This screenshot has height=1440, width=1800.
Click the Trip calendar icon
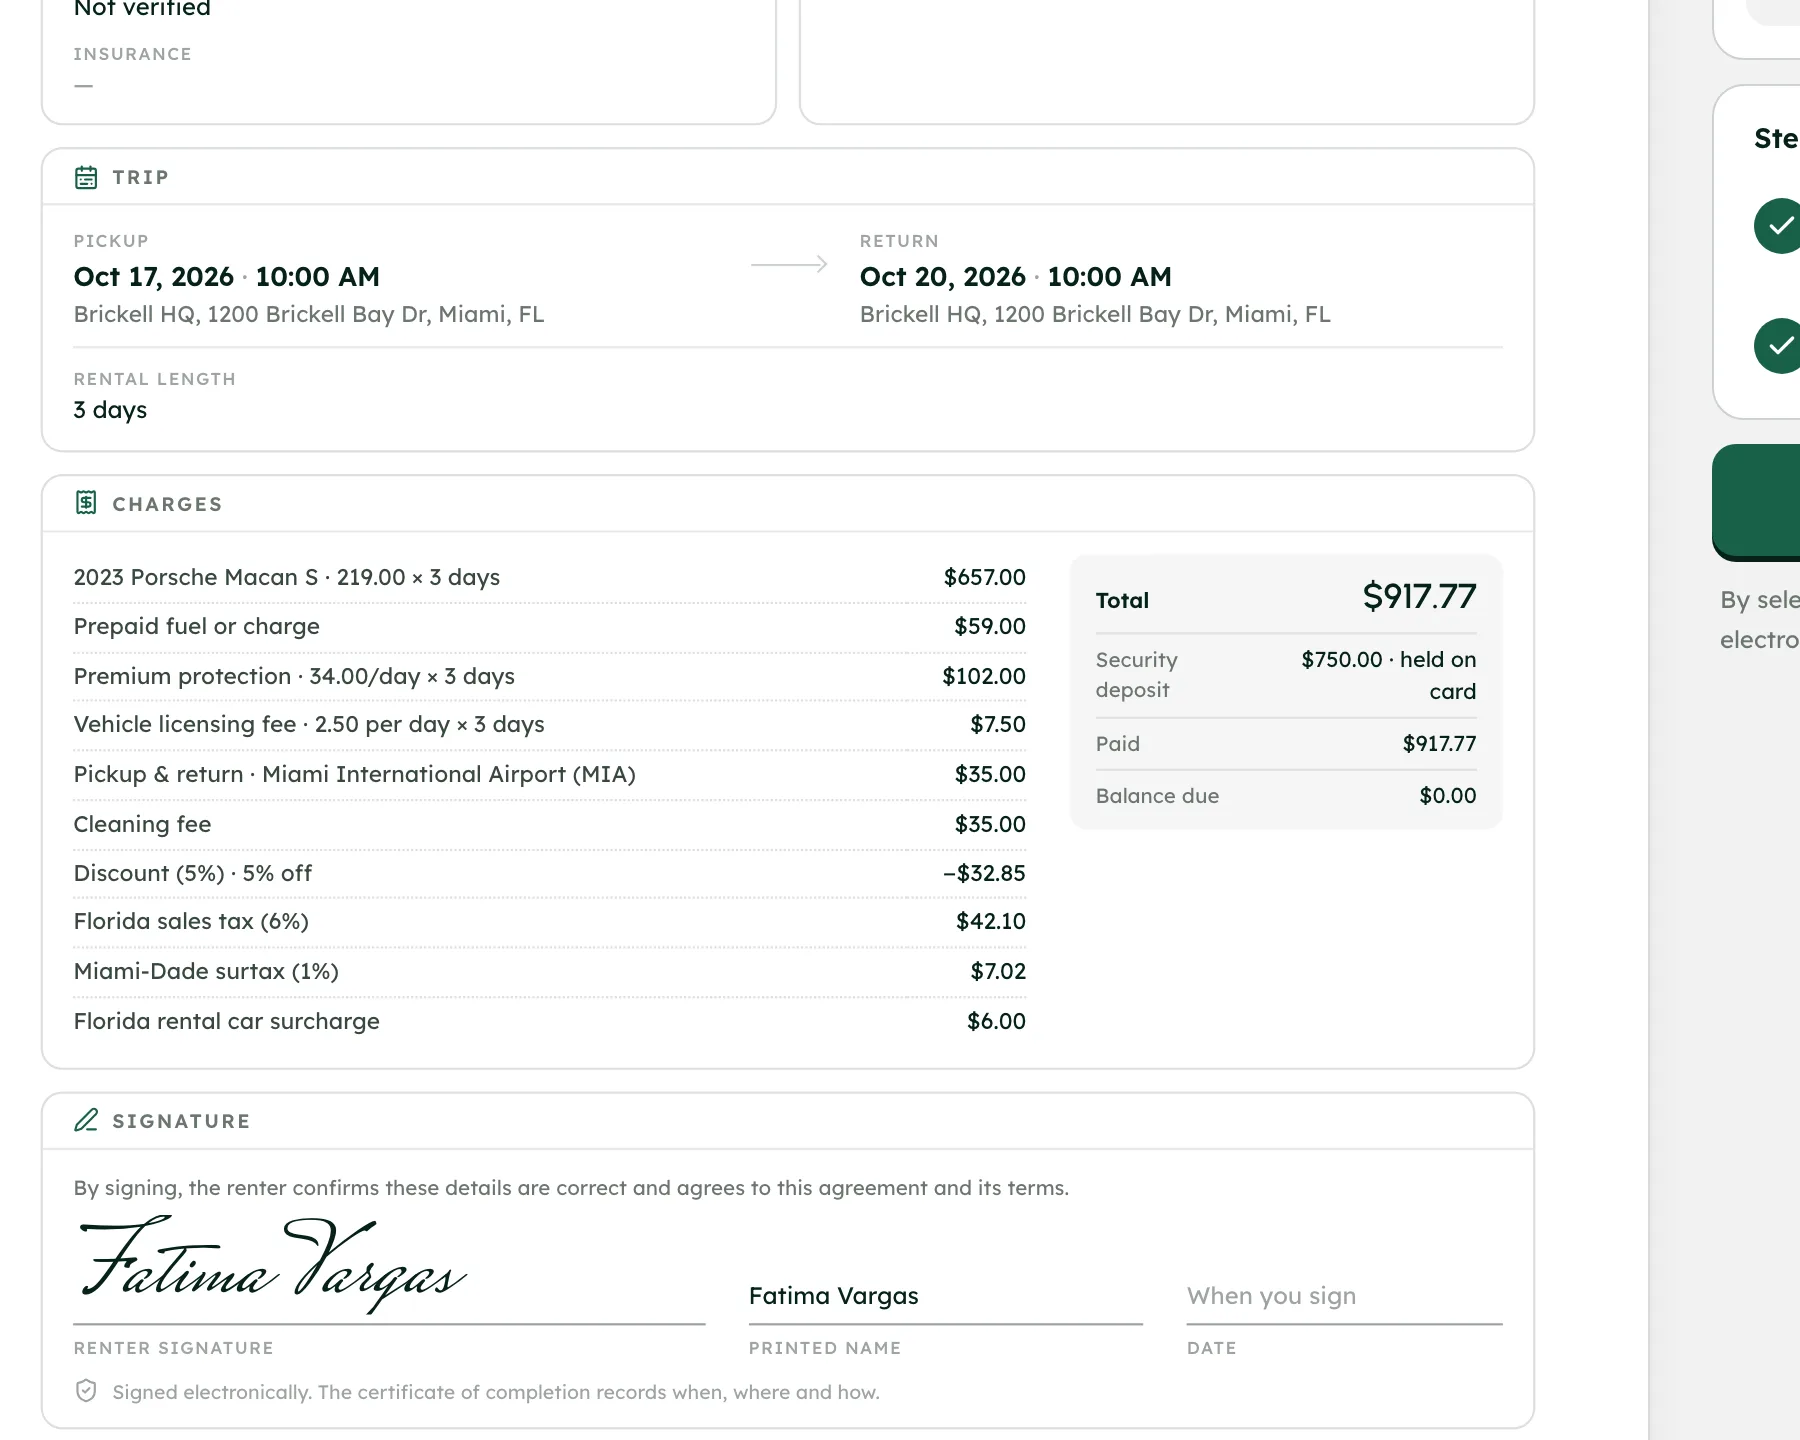(x=86, y=177)
